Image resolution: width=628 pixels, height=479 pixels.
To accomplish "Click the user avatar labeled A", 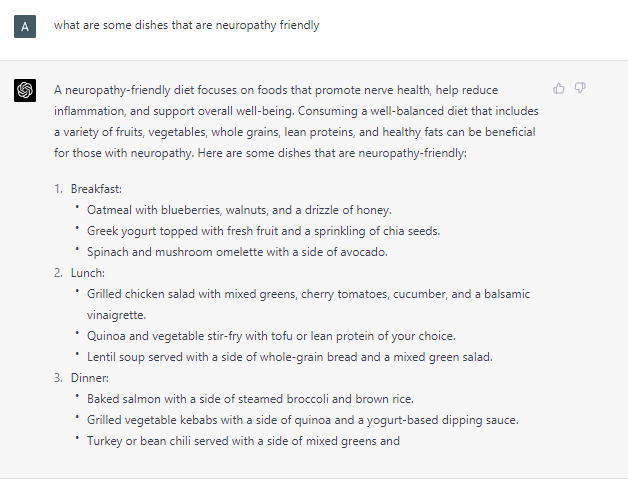I will 25,27.
